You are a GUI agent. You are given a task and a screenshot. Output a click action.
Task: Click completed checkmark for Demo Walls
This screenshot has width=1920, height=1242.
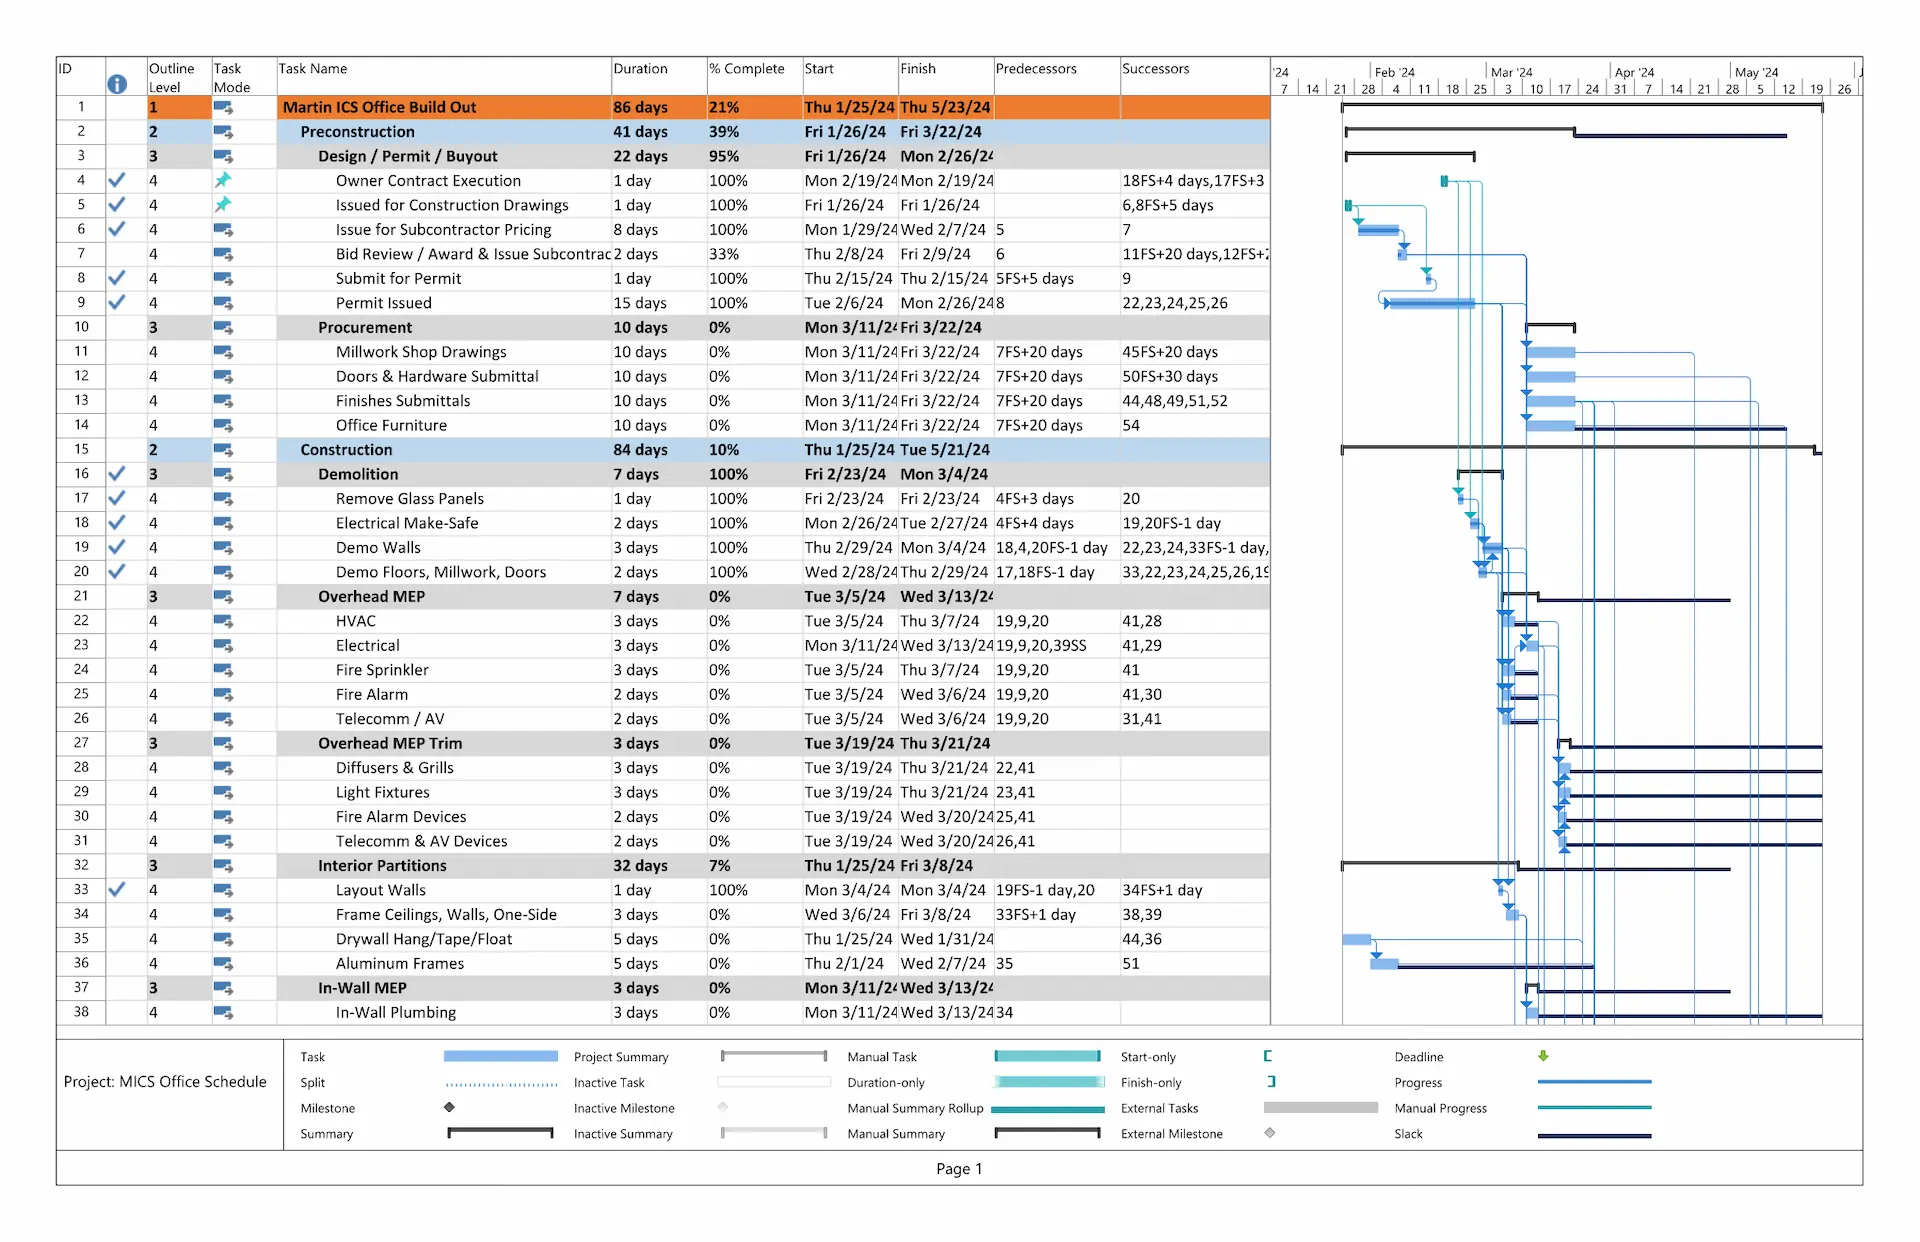coord(117,547)
